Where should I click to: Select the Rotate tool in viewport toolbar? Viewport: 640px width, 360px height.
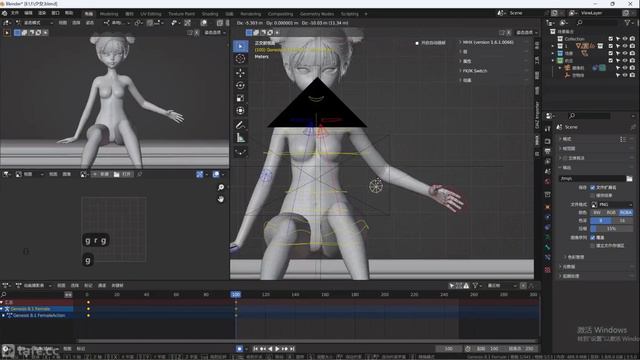pos(240,85)
